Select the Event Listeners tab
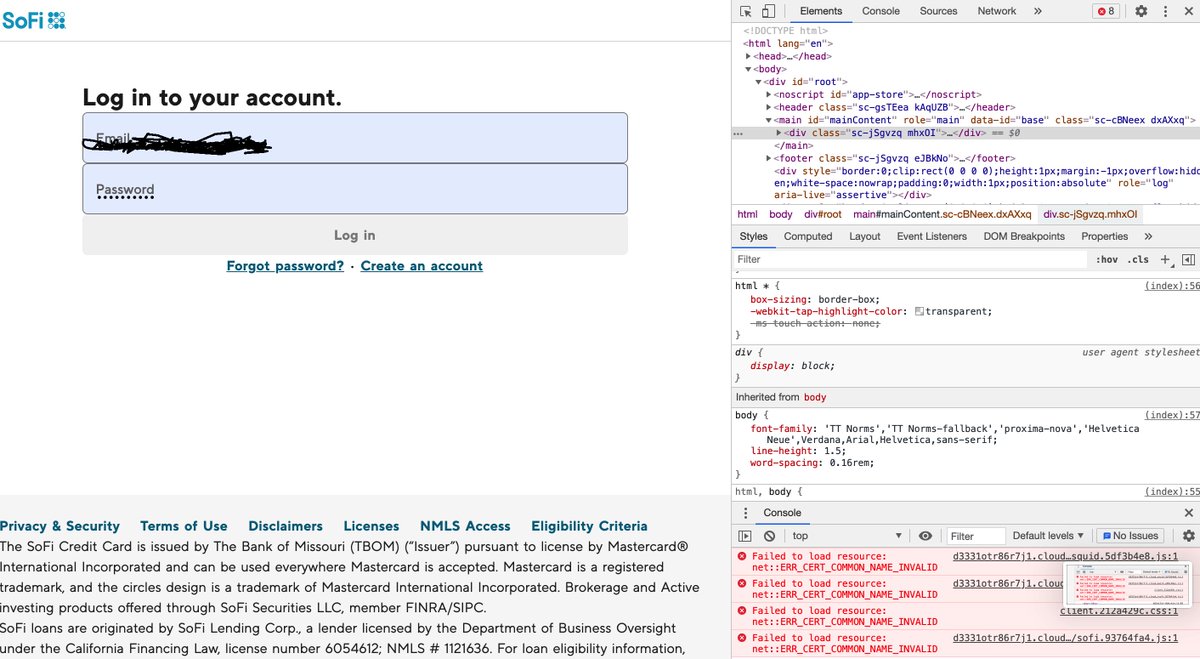 (x=932, y=236)
